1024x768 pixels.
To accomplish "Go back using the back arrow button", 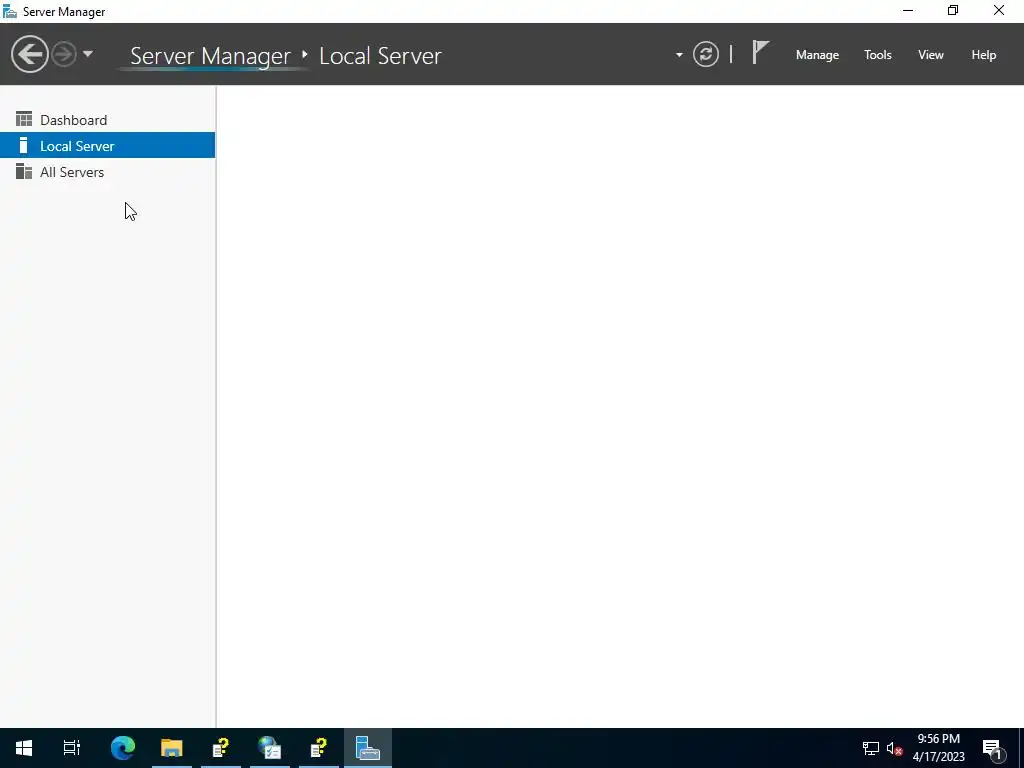I will point(29,54).
